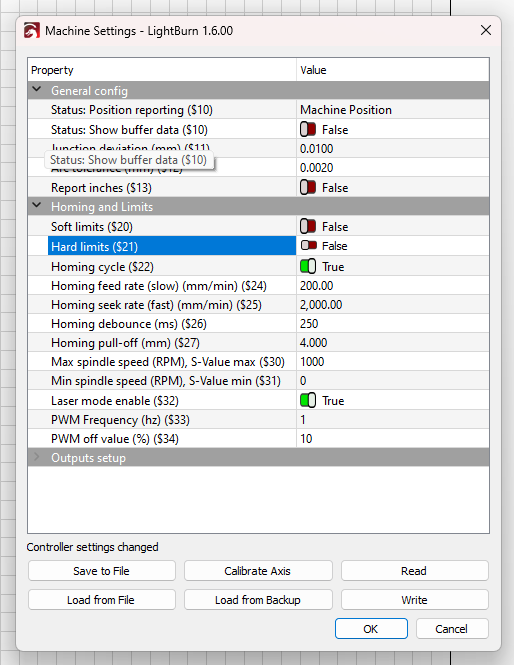Select the Homing debounce value 250
514x665 pixels.
393,324
